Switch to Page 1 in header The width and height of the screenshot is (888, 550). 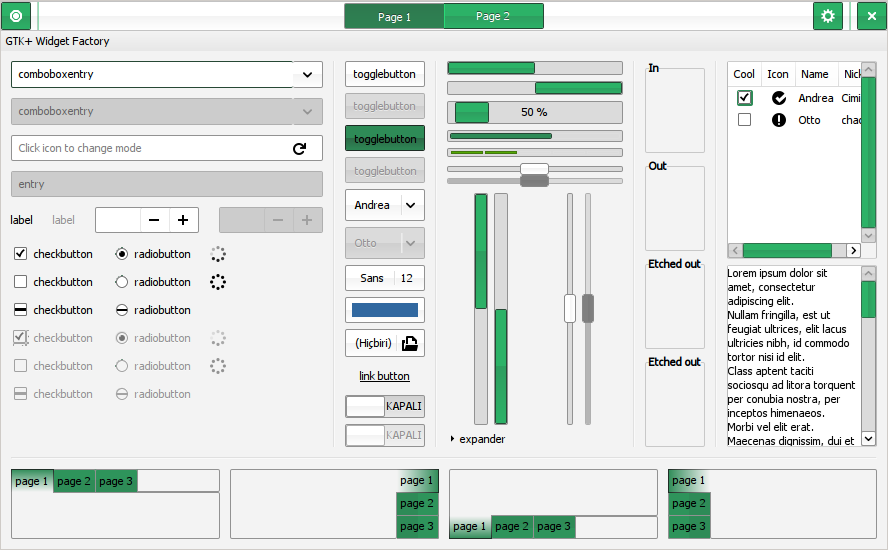tap(394, 16)
